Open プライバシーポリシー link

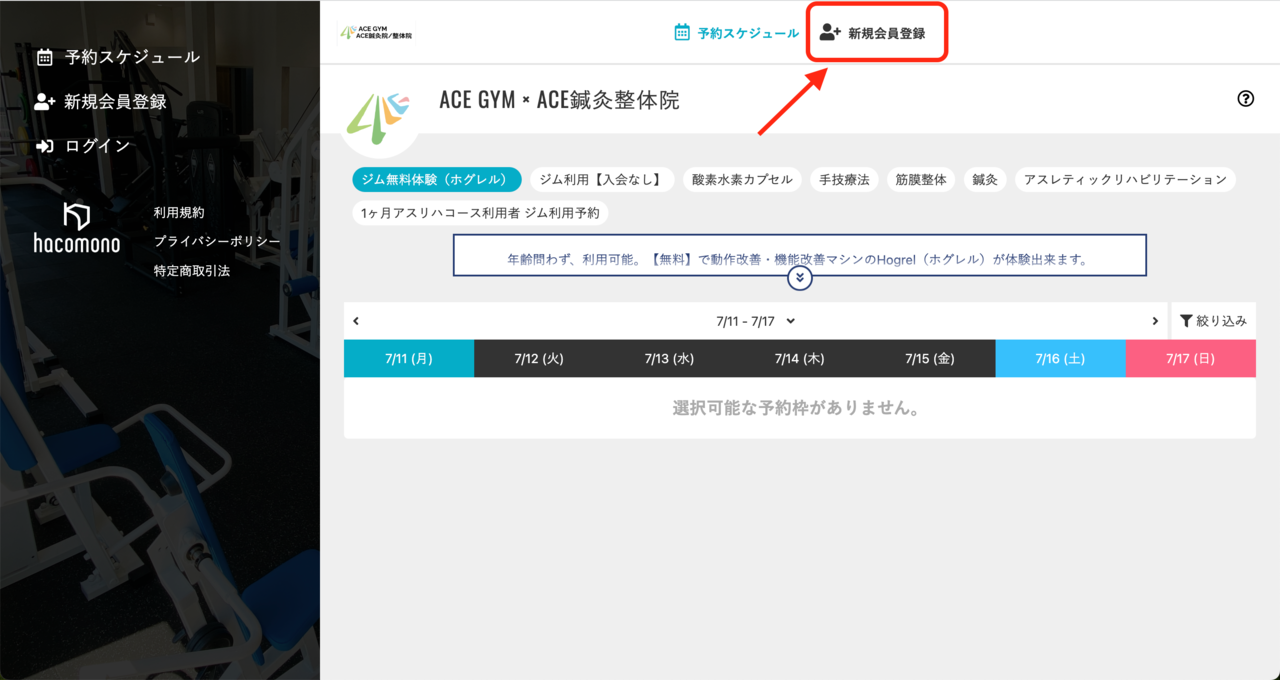(217, 241)
